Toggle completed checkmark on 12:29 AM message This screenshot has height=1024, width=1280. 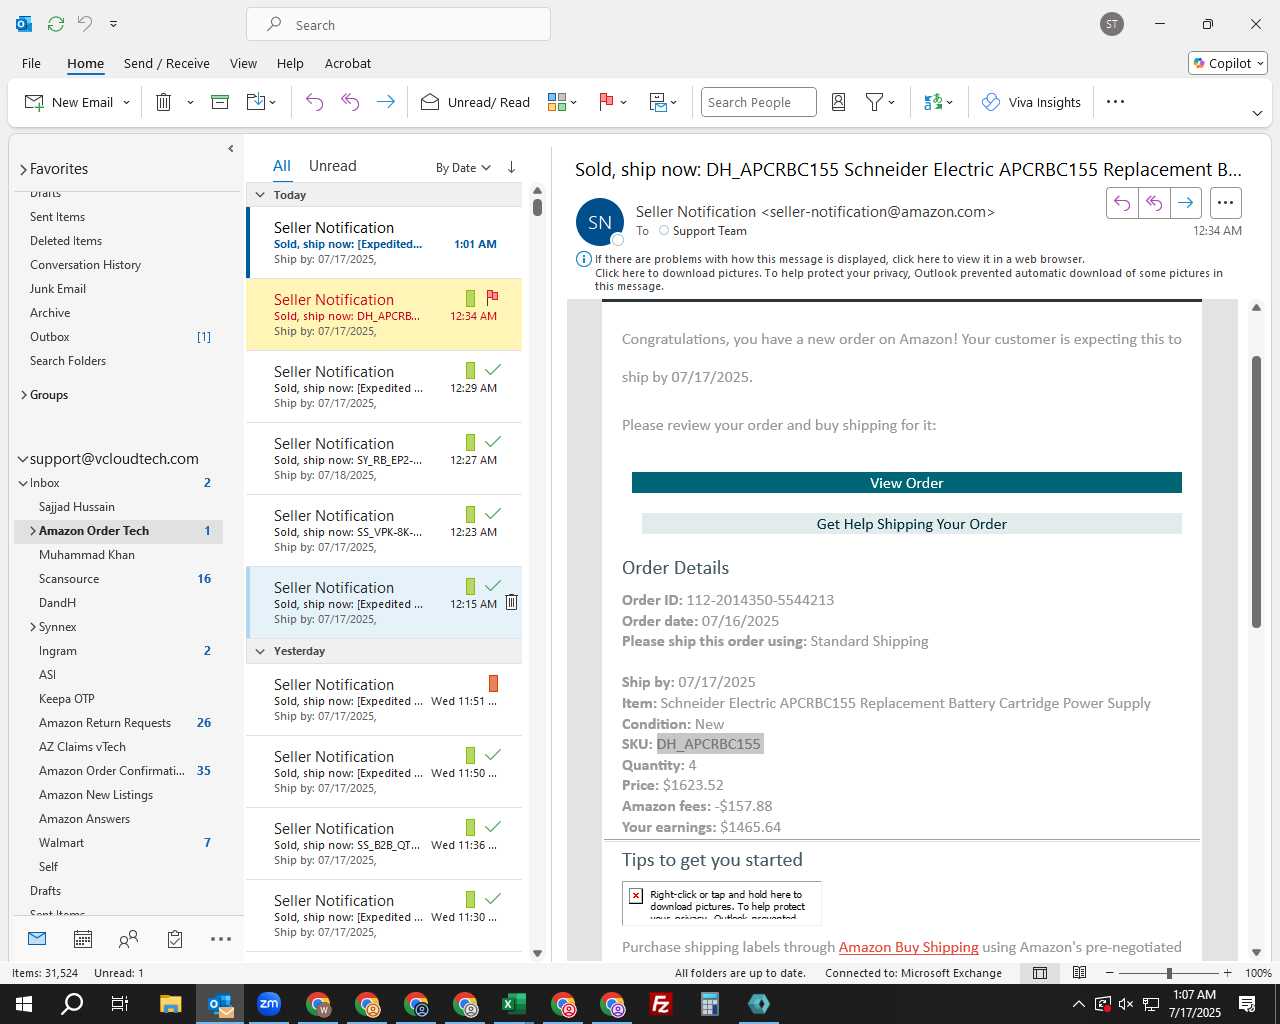[x=492, y=370]
